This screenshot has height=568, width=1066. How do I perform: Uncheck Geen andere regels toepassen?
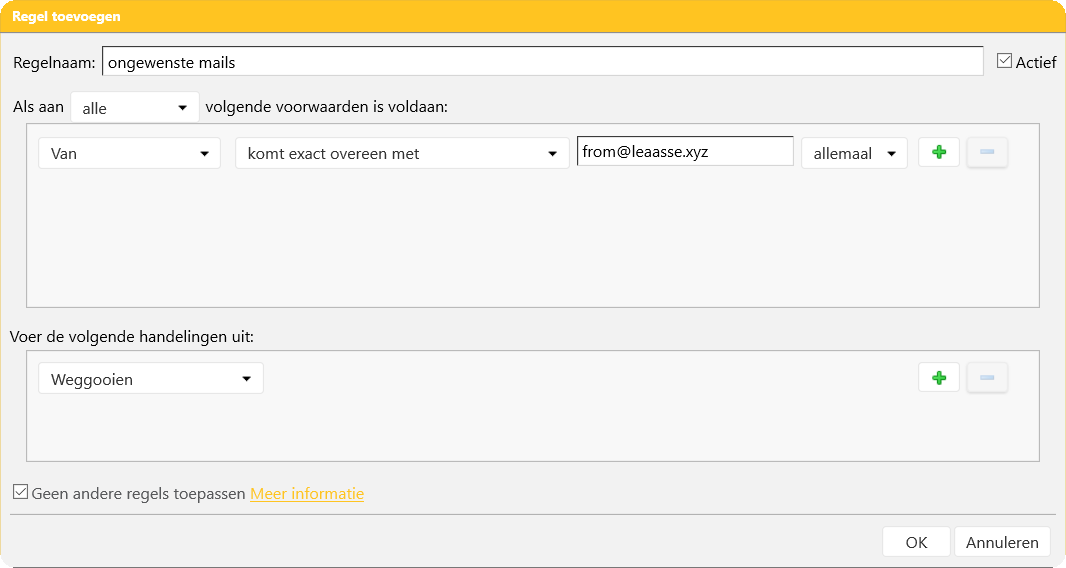coord(20,492)
